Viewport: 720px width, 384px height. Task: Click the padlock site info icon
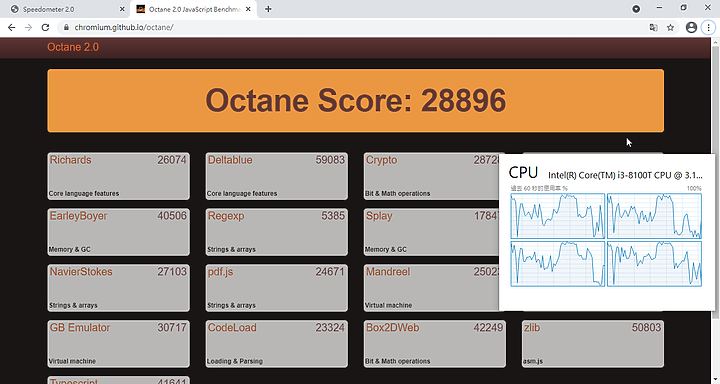click(66, 28)
